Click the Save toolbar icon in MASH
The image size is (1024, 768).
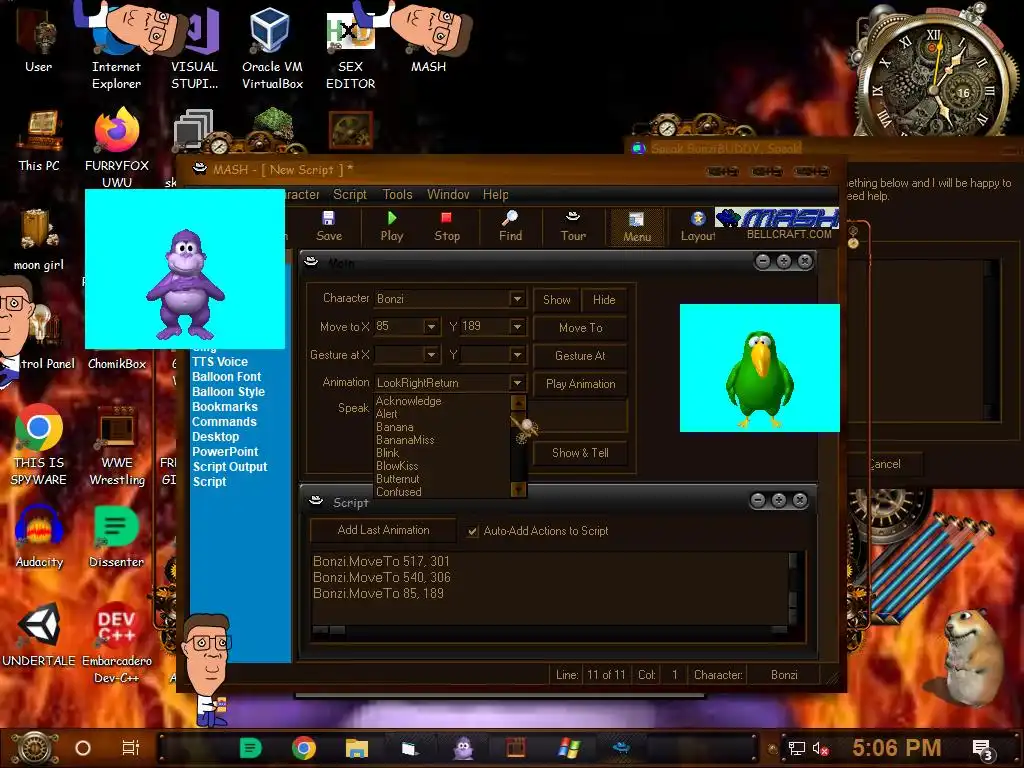point(328,226)
